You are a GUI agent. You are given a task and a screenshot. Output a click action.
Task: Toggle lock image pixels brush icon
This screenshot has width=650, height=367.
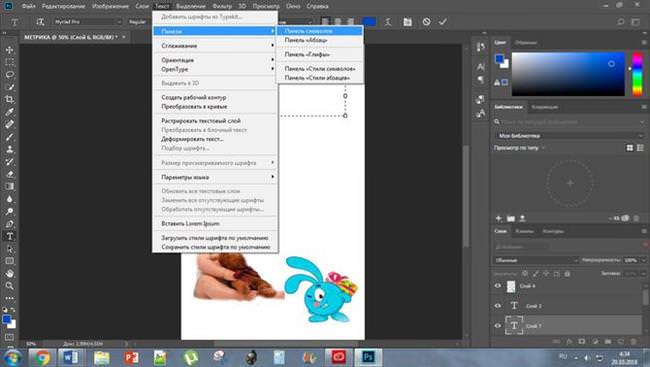pyautogui.click(x=536, y=274)
